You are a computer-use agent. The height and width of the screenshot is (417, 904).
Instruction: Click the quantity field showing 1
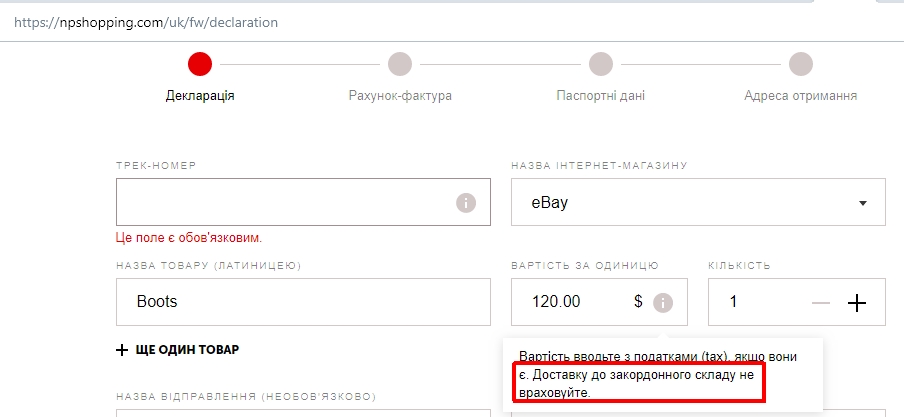click(755, 302)
